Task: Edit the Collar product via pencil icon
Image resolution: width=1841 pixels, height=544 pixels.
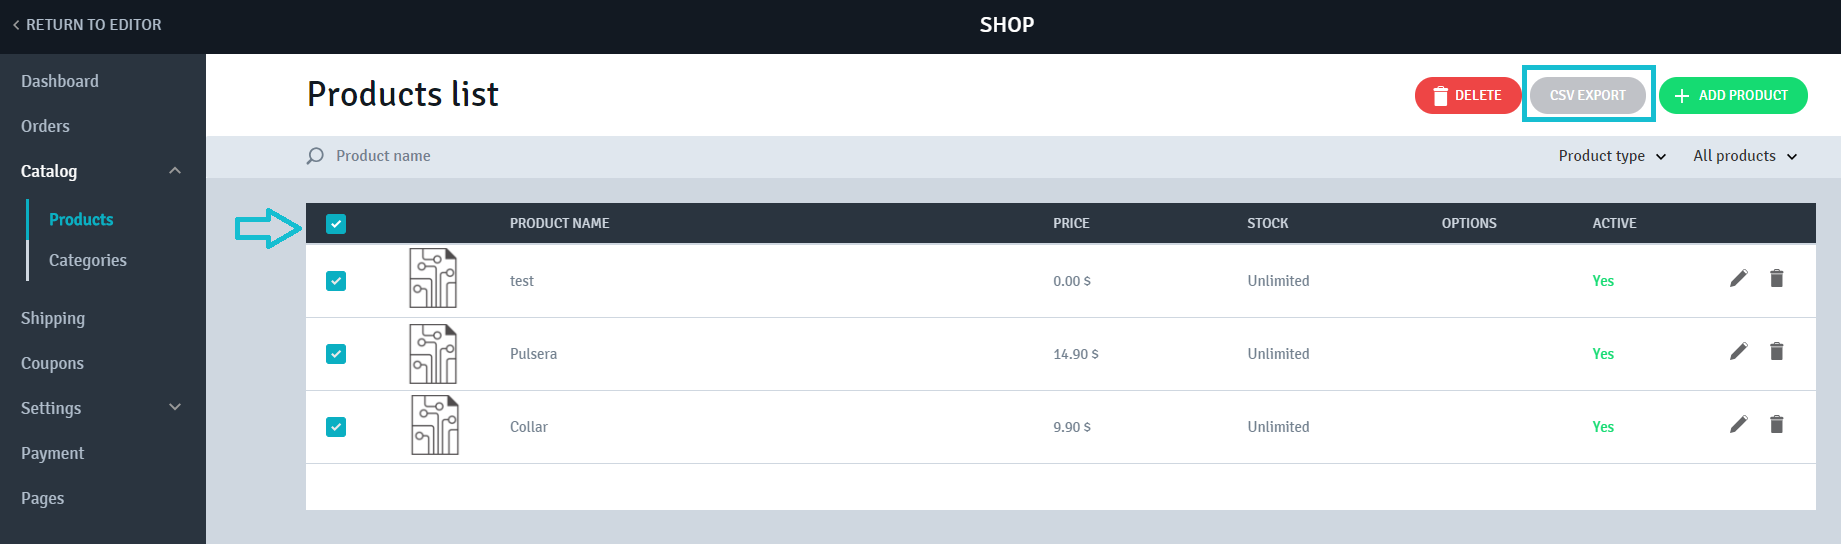Action: click(x=1739, y=424)
